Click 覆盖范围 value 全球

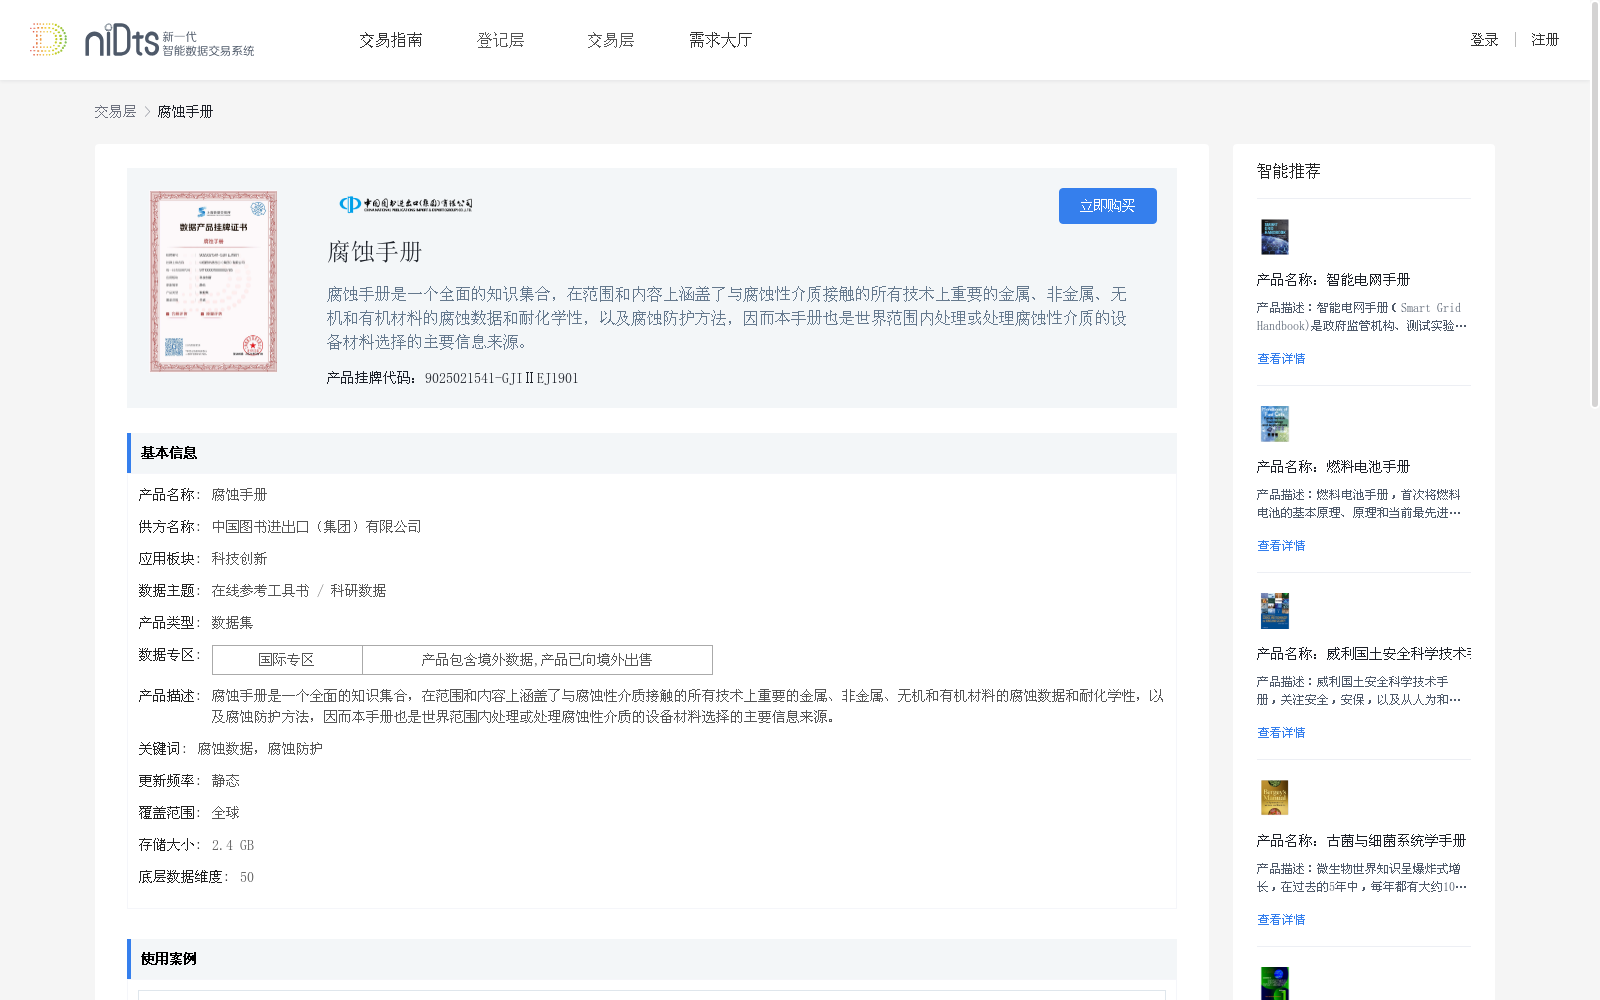pyautogui.click(x=225, y=813)
